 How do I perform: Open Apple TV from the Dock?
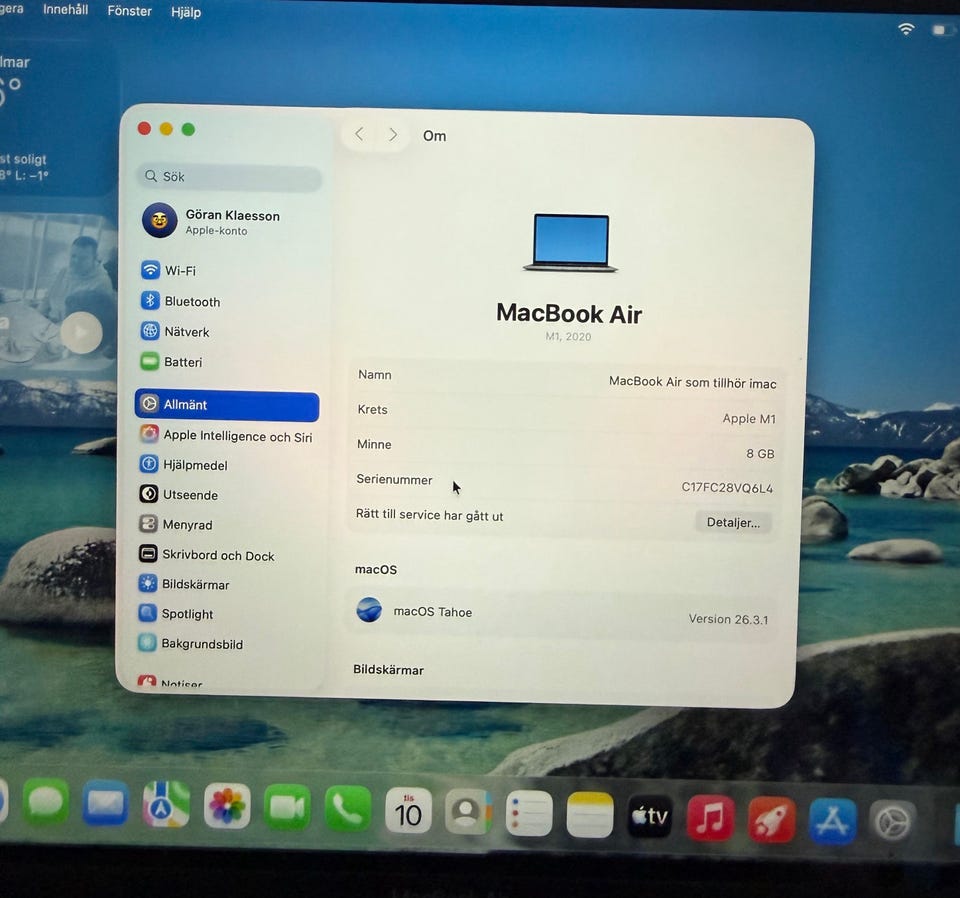(x=650, y=816)
